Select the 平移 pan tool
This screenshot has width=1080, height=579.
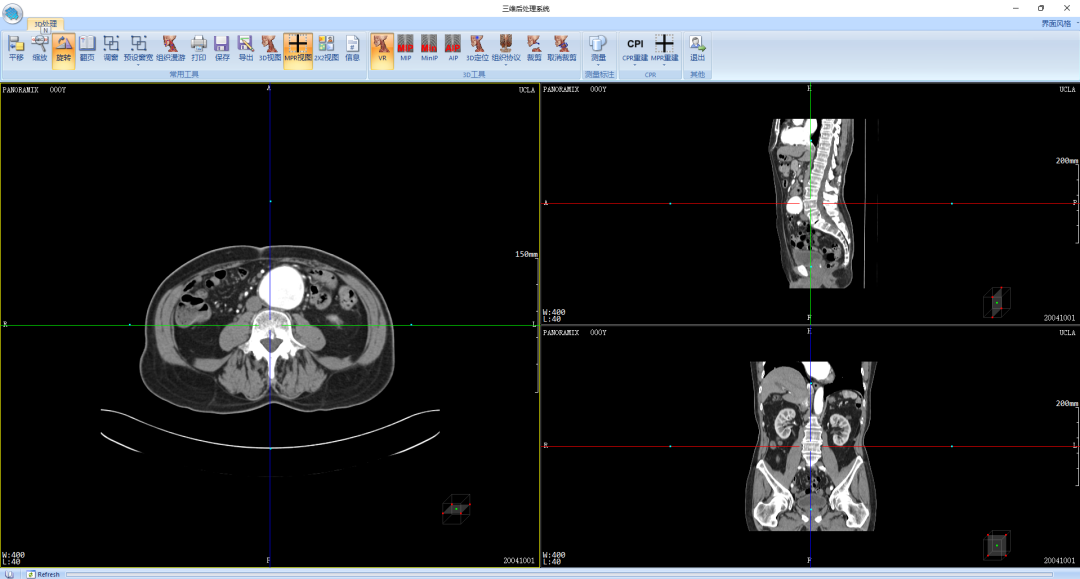point(16,49)
